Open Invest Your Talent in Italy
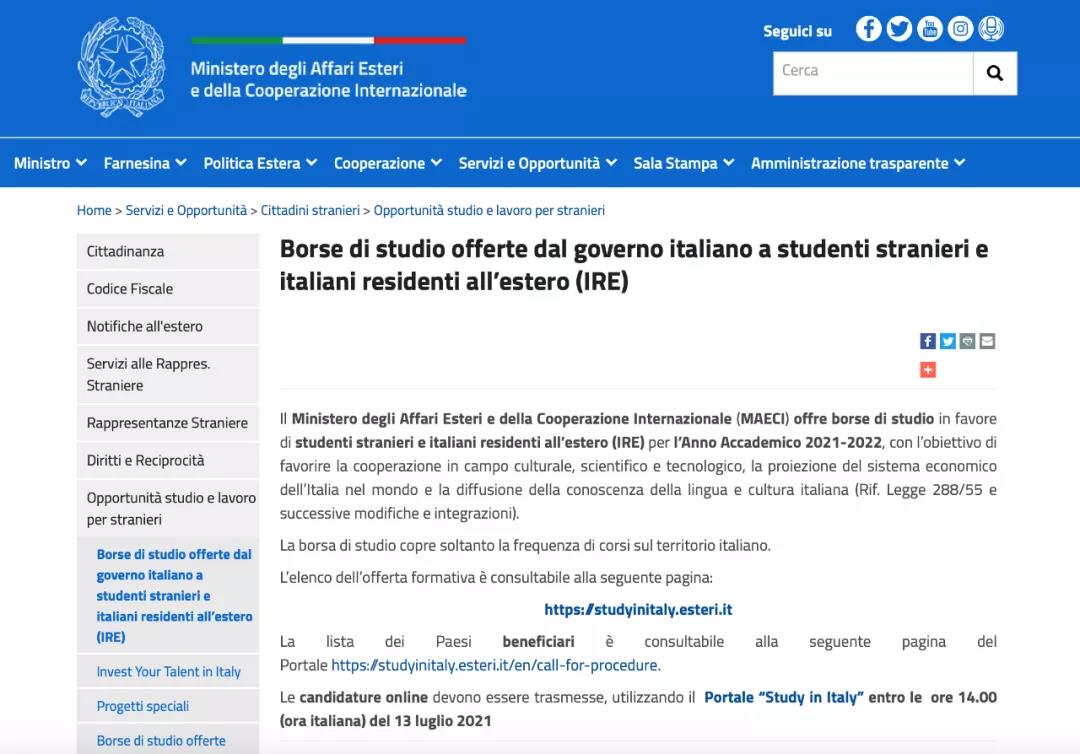 coord(168,672)
